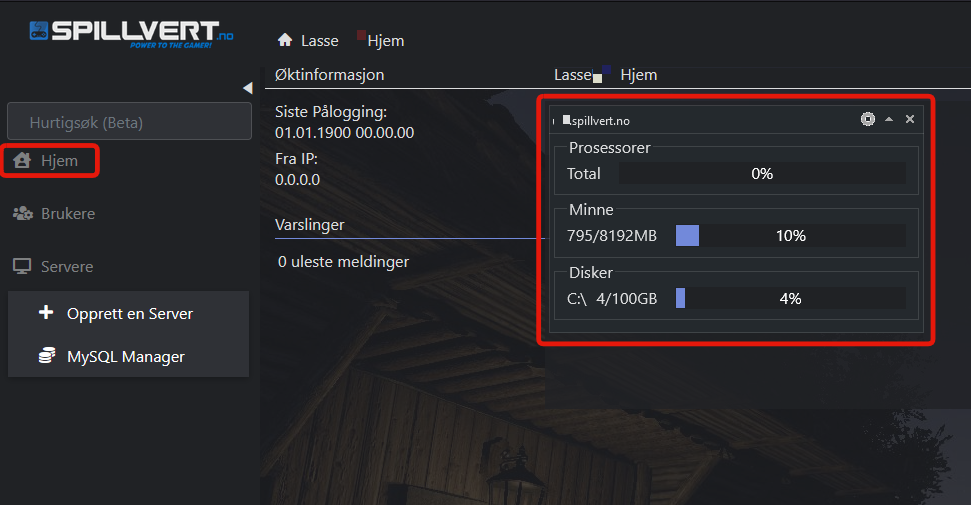Click the Varslinger heading
The image size is (971, 505).
coord(310,224)
